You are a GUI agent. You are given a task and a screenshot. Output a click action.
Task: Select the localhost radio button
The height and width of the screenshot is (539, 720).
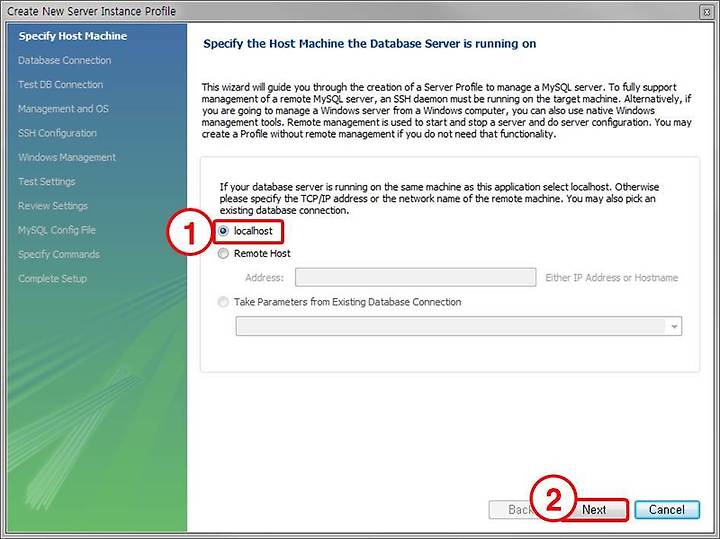(223, 231)
